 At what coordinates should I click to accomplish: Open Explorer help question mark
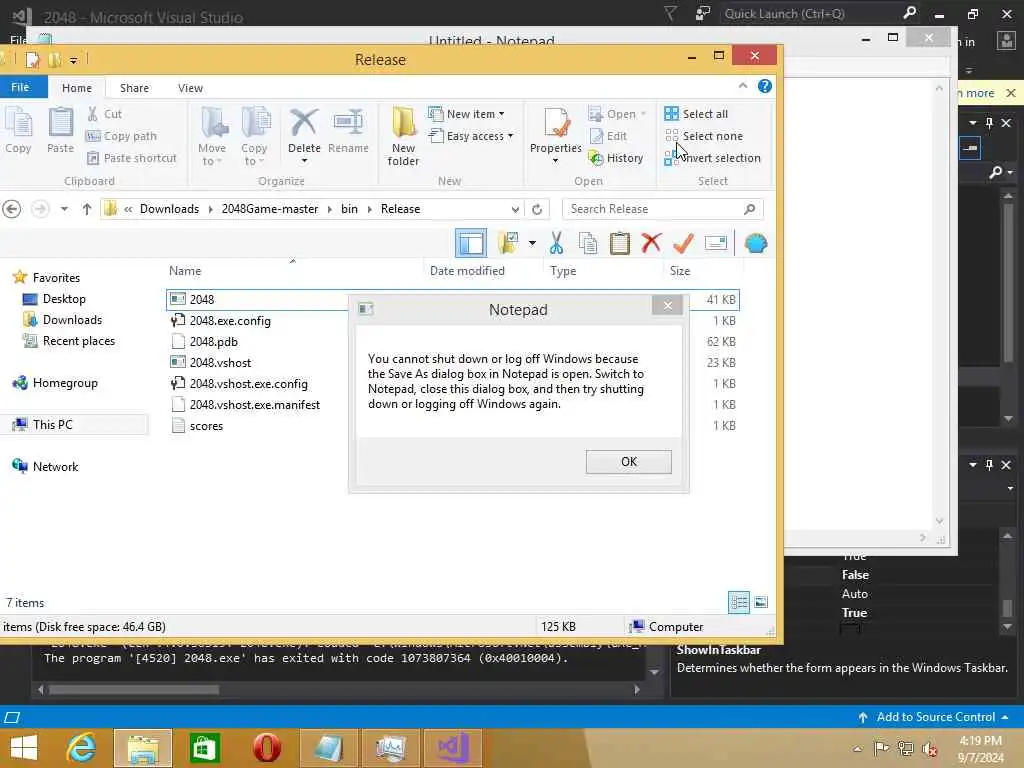[x=765, y=86]
